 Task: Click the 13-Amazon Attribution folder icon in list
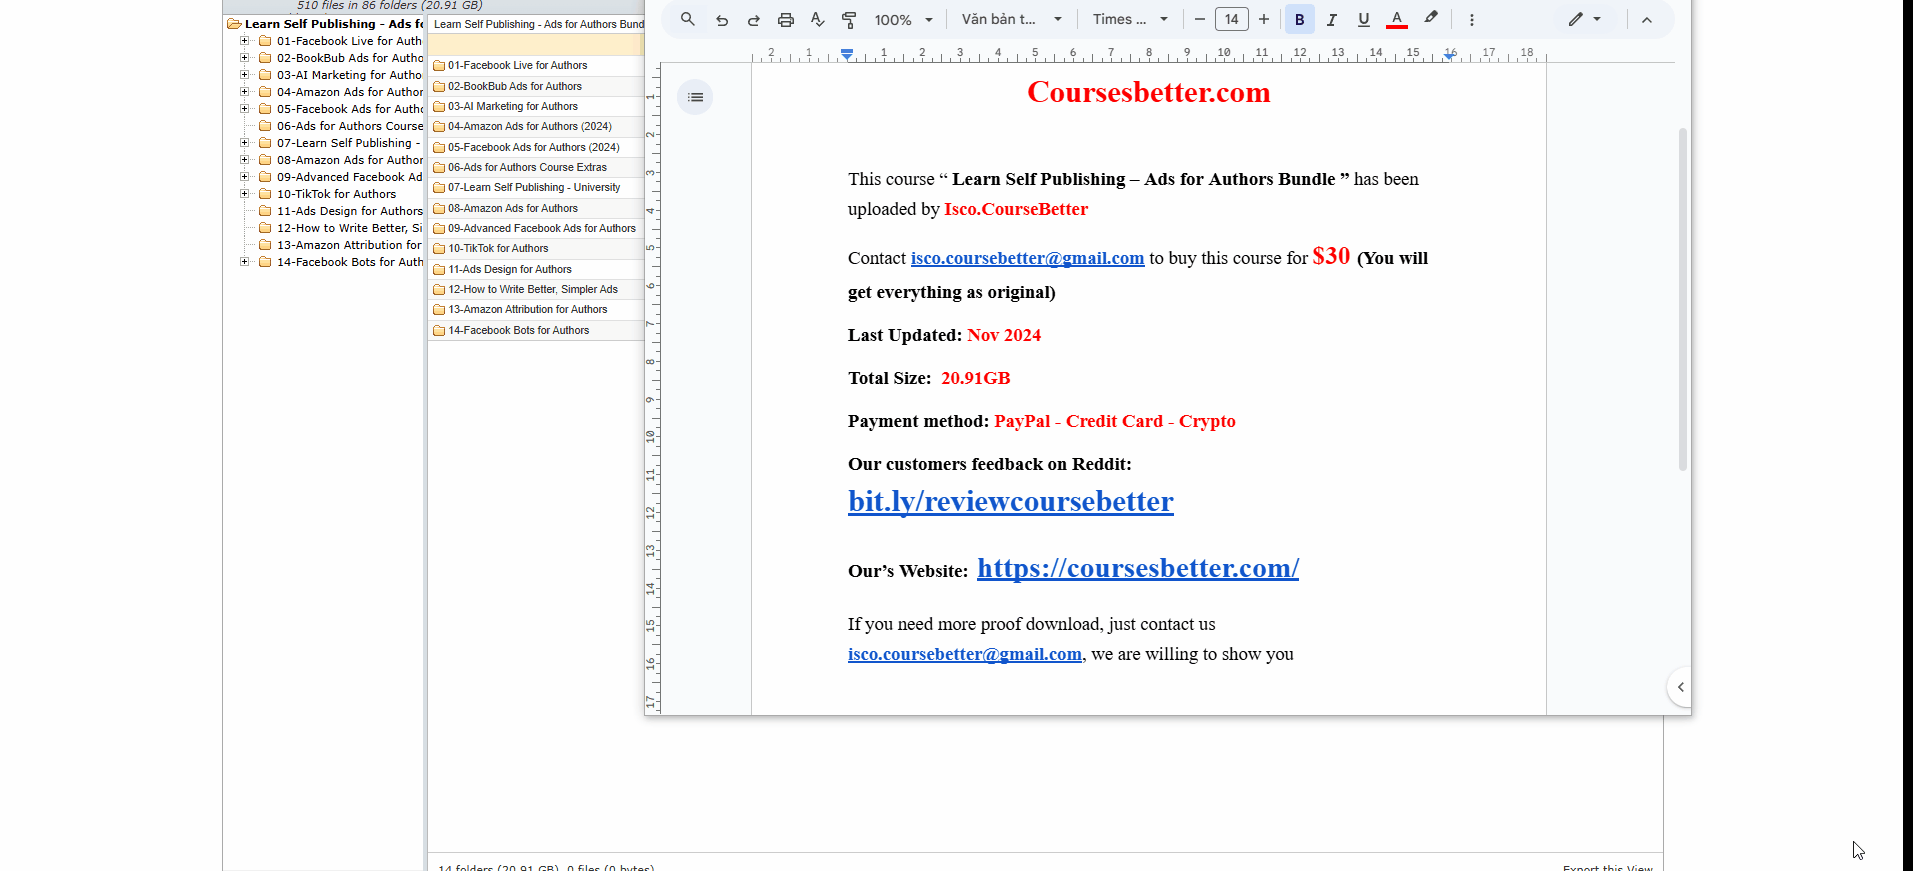tap(439, 310)
